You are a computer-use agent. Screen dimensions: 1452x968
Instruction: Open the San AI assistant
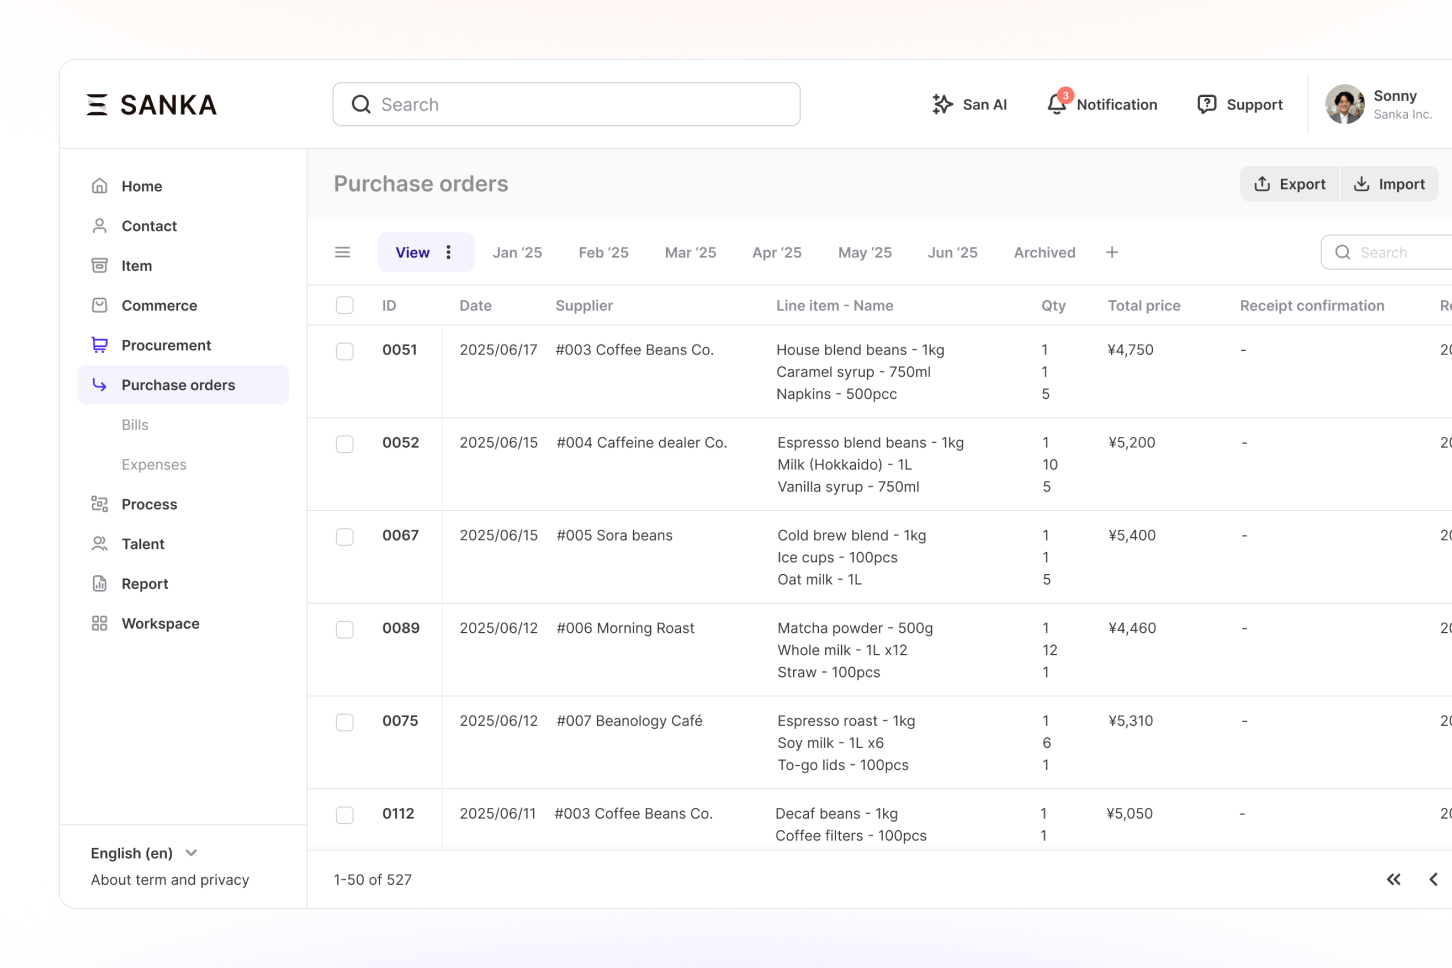(969, 104)
